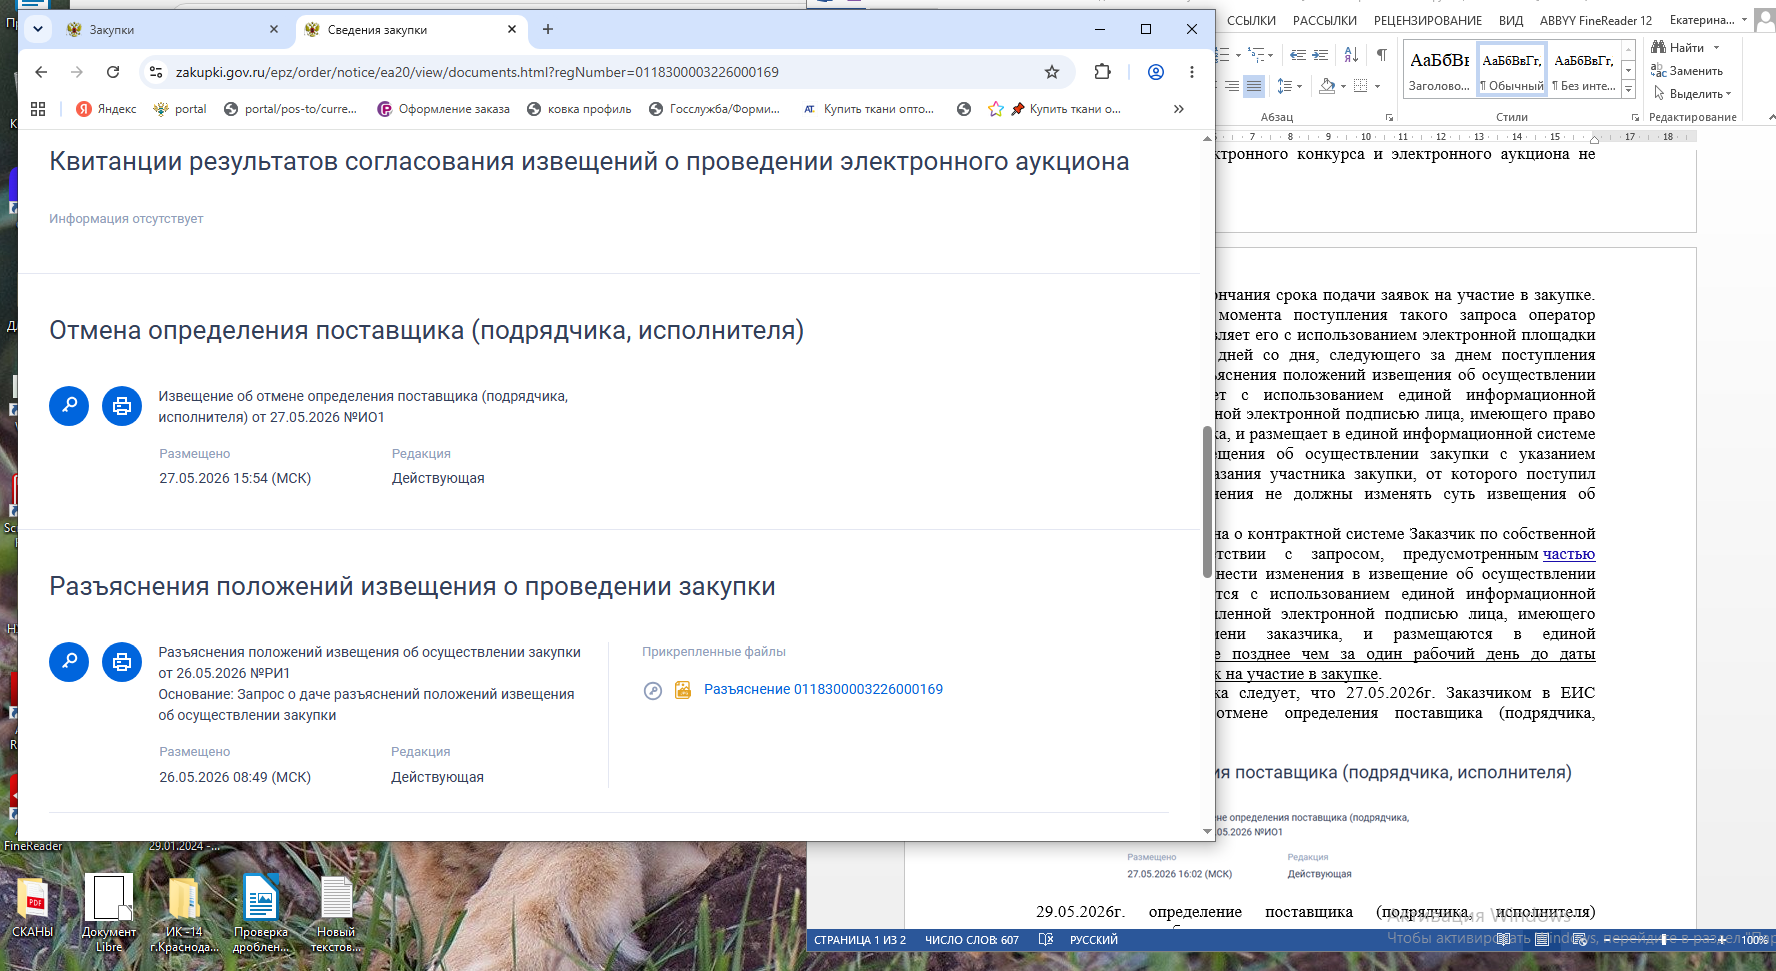Image resolution: width=1776 pixels, height=971 pixels.
Task: View site information icon in address bar
Action: click(155, 72)
